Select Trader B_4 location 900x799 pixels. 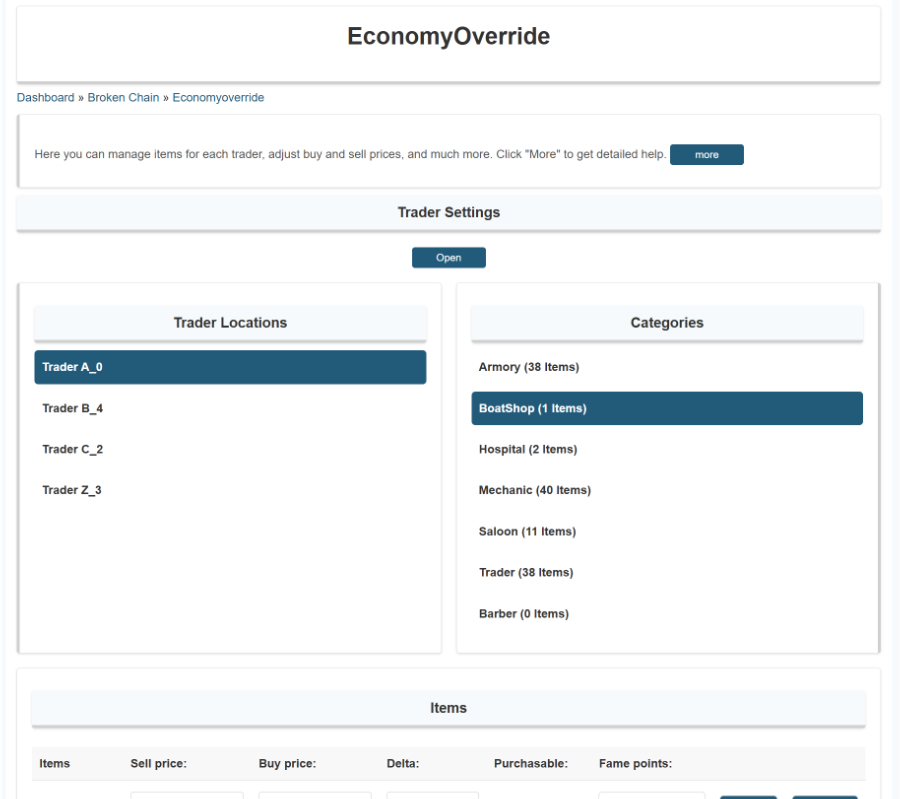point(230,408)
